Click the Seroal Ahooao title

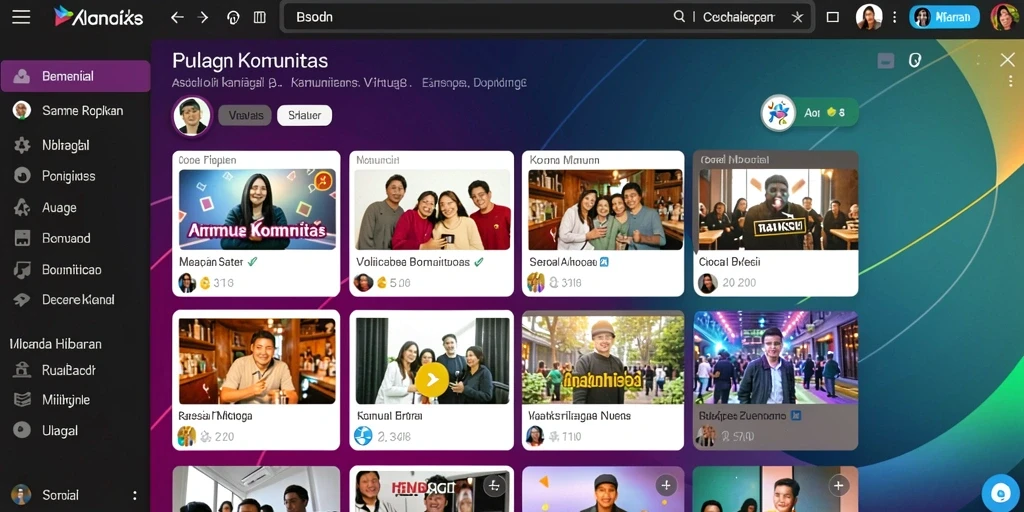click(563, 262)
